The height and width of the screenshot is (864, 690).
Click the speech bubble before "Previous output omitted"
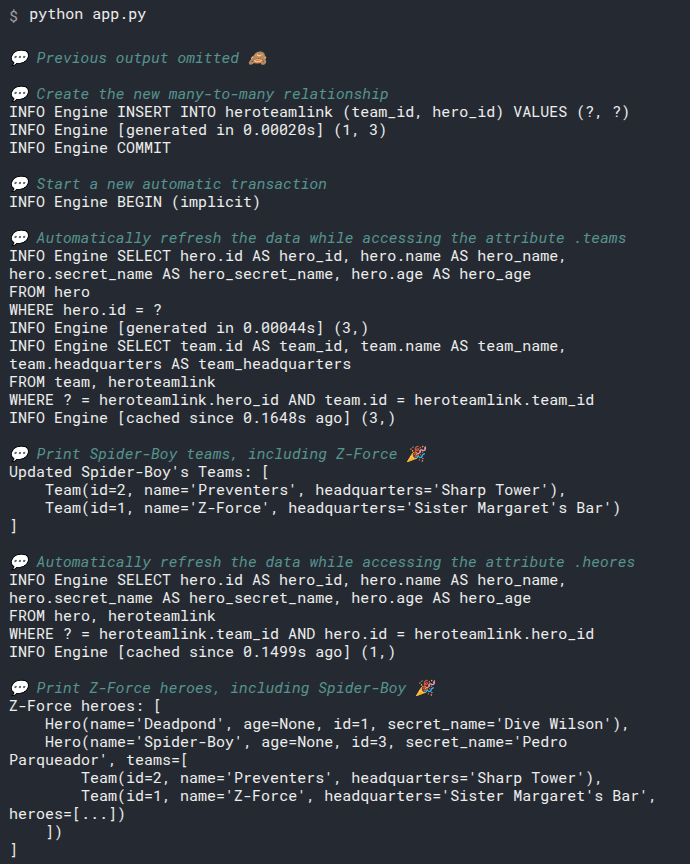tap(19, 58)
